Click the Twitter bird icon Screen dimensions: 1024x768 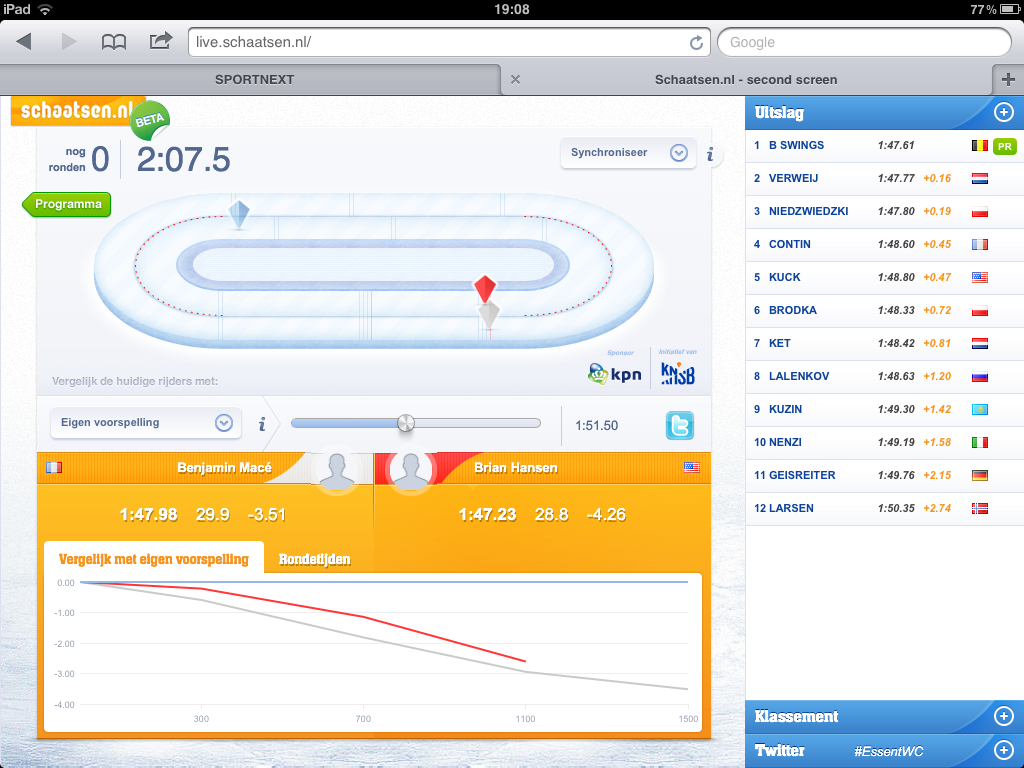(x=680, y=425)
